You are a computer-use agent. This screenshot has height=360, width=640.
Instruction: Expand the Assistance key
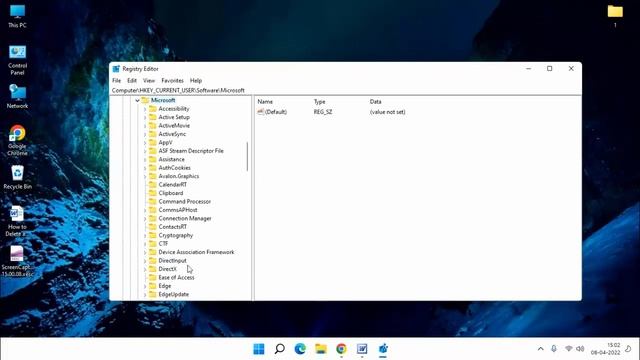point(145,160)
